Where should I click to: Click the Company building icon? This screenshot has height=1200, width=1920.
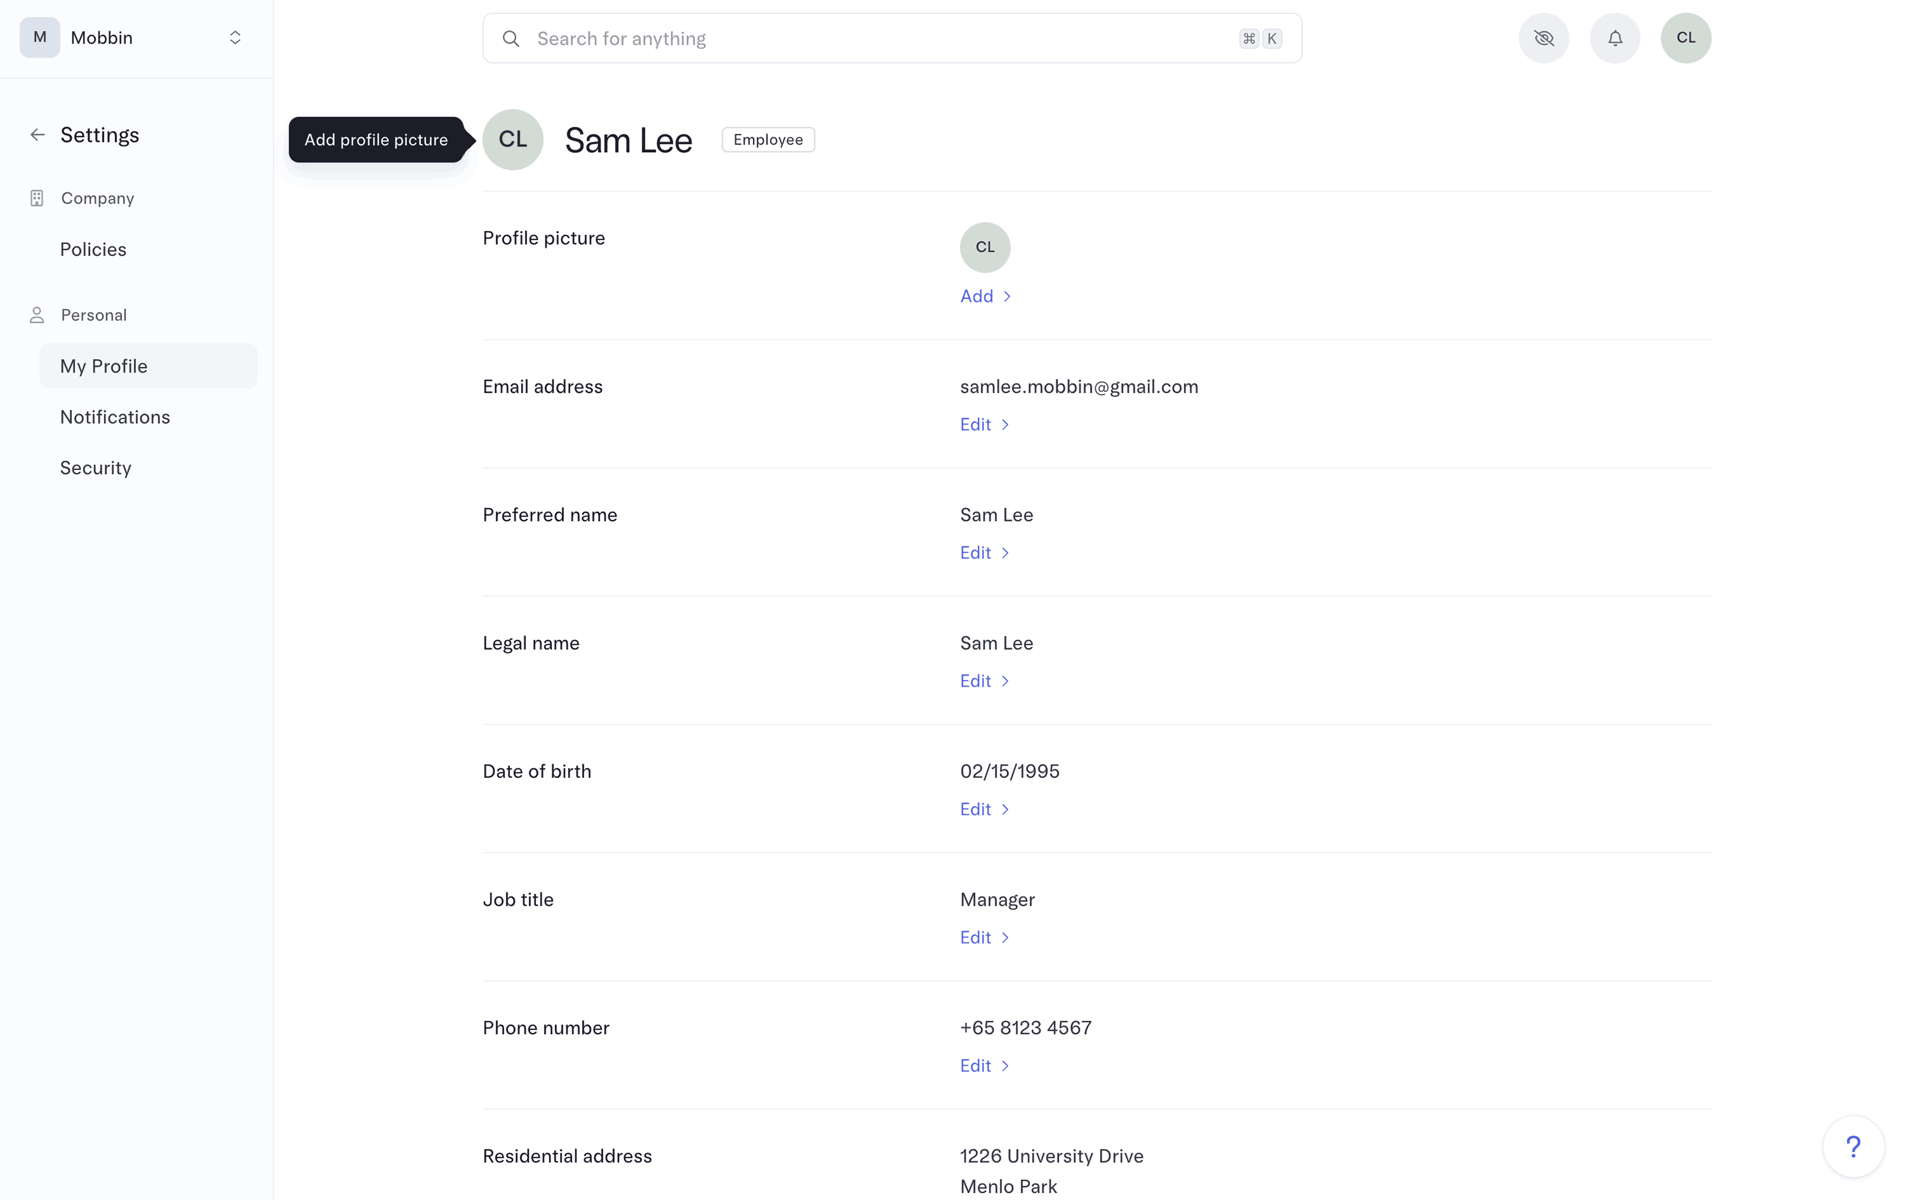point(37,198)
